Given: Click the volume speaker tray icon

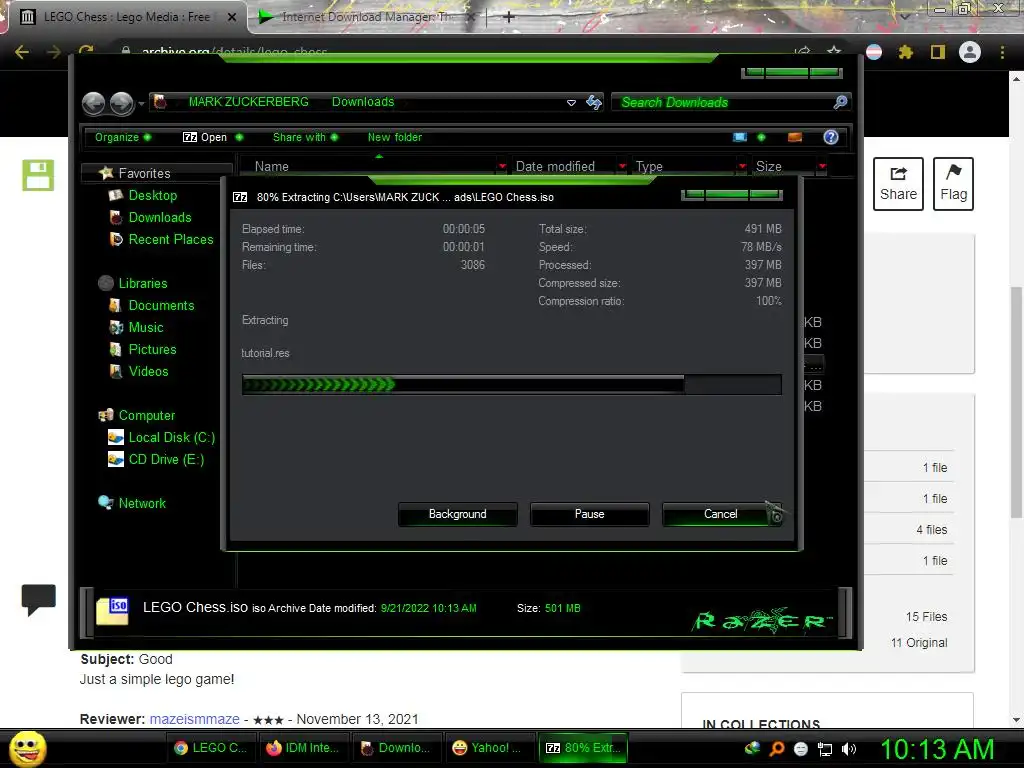Looking at the screenshot, I should pyautogui.click(x=849, y=749).
